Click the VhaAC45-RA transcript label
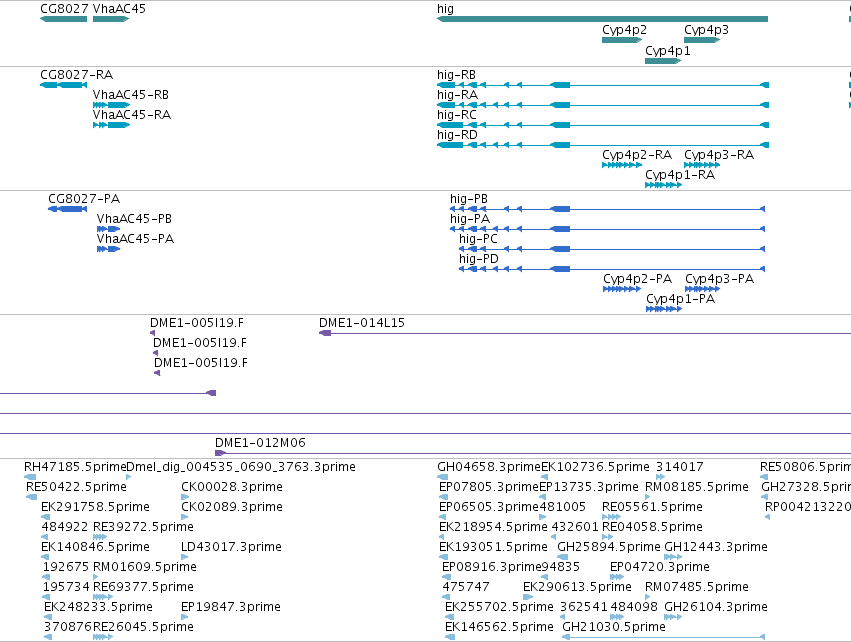Image resolution: width=851 pixels, height=642 pixels. pyautogui.click(x=132, y=115)
